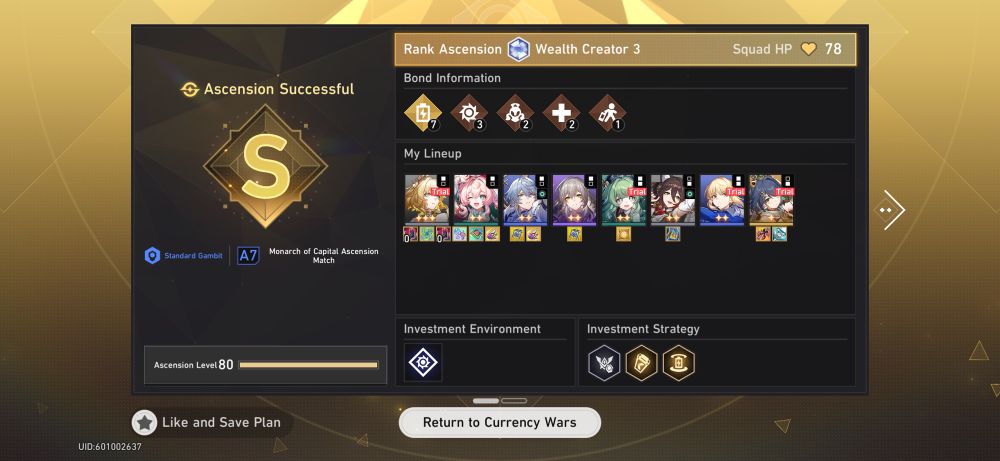Click Return to Currency Wars button

499,422
